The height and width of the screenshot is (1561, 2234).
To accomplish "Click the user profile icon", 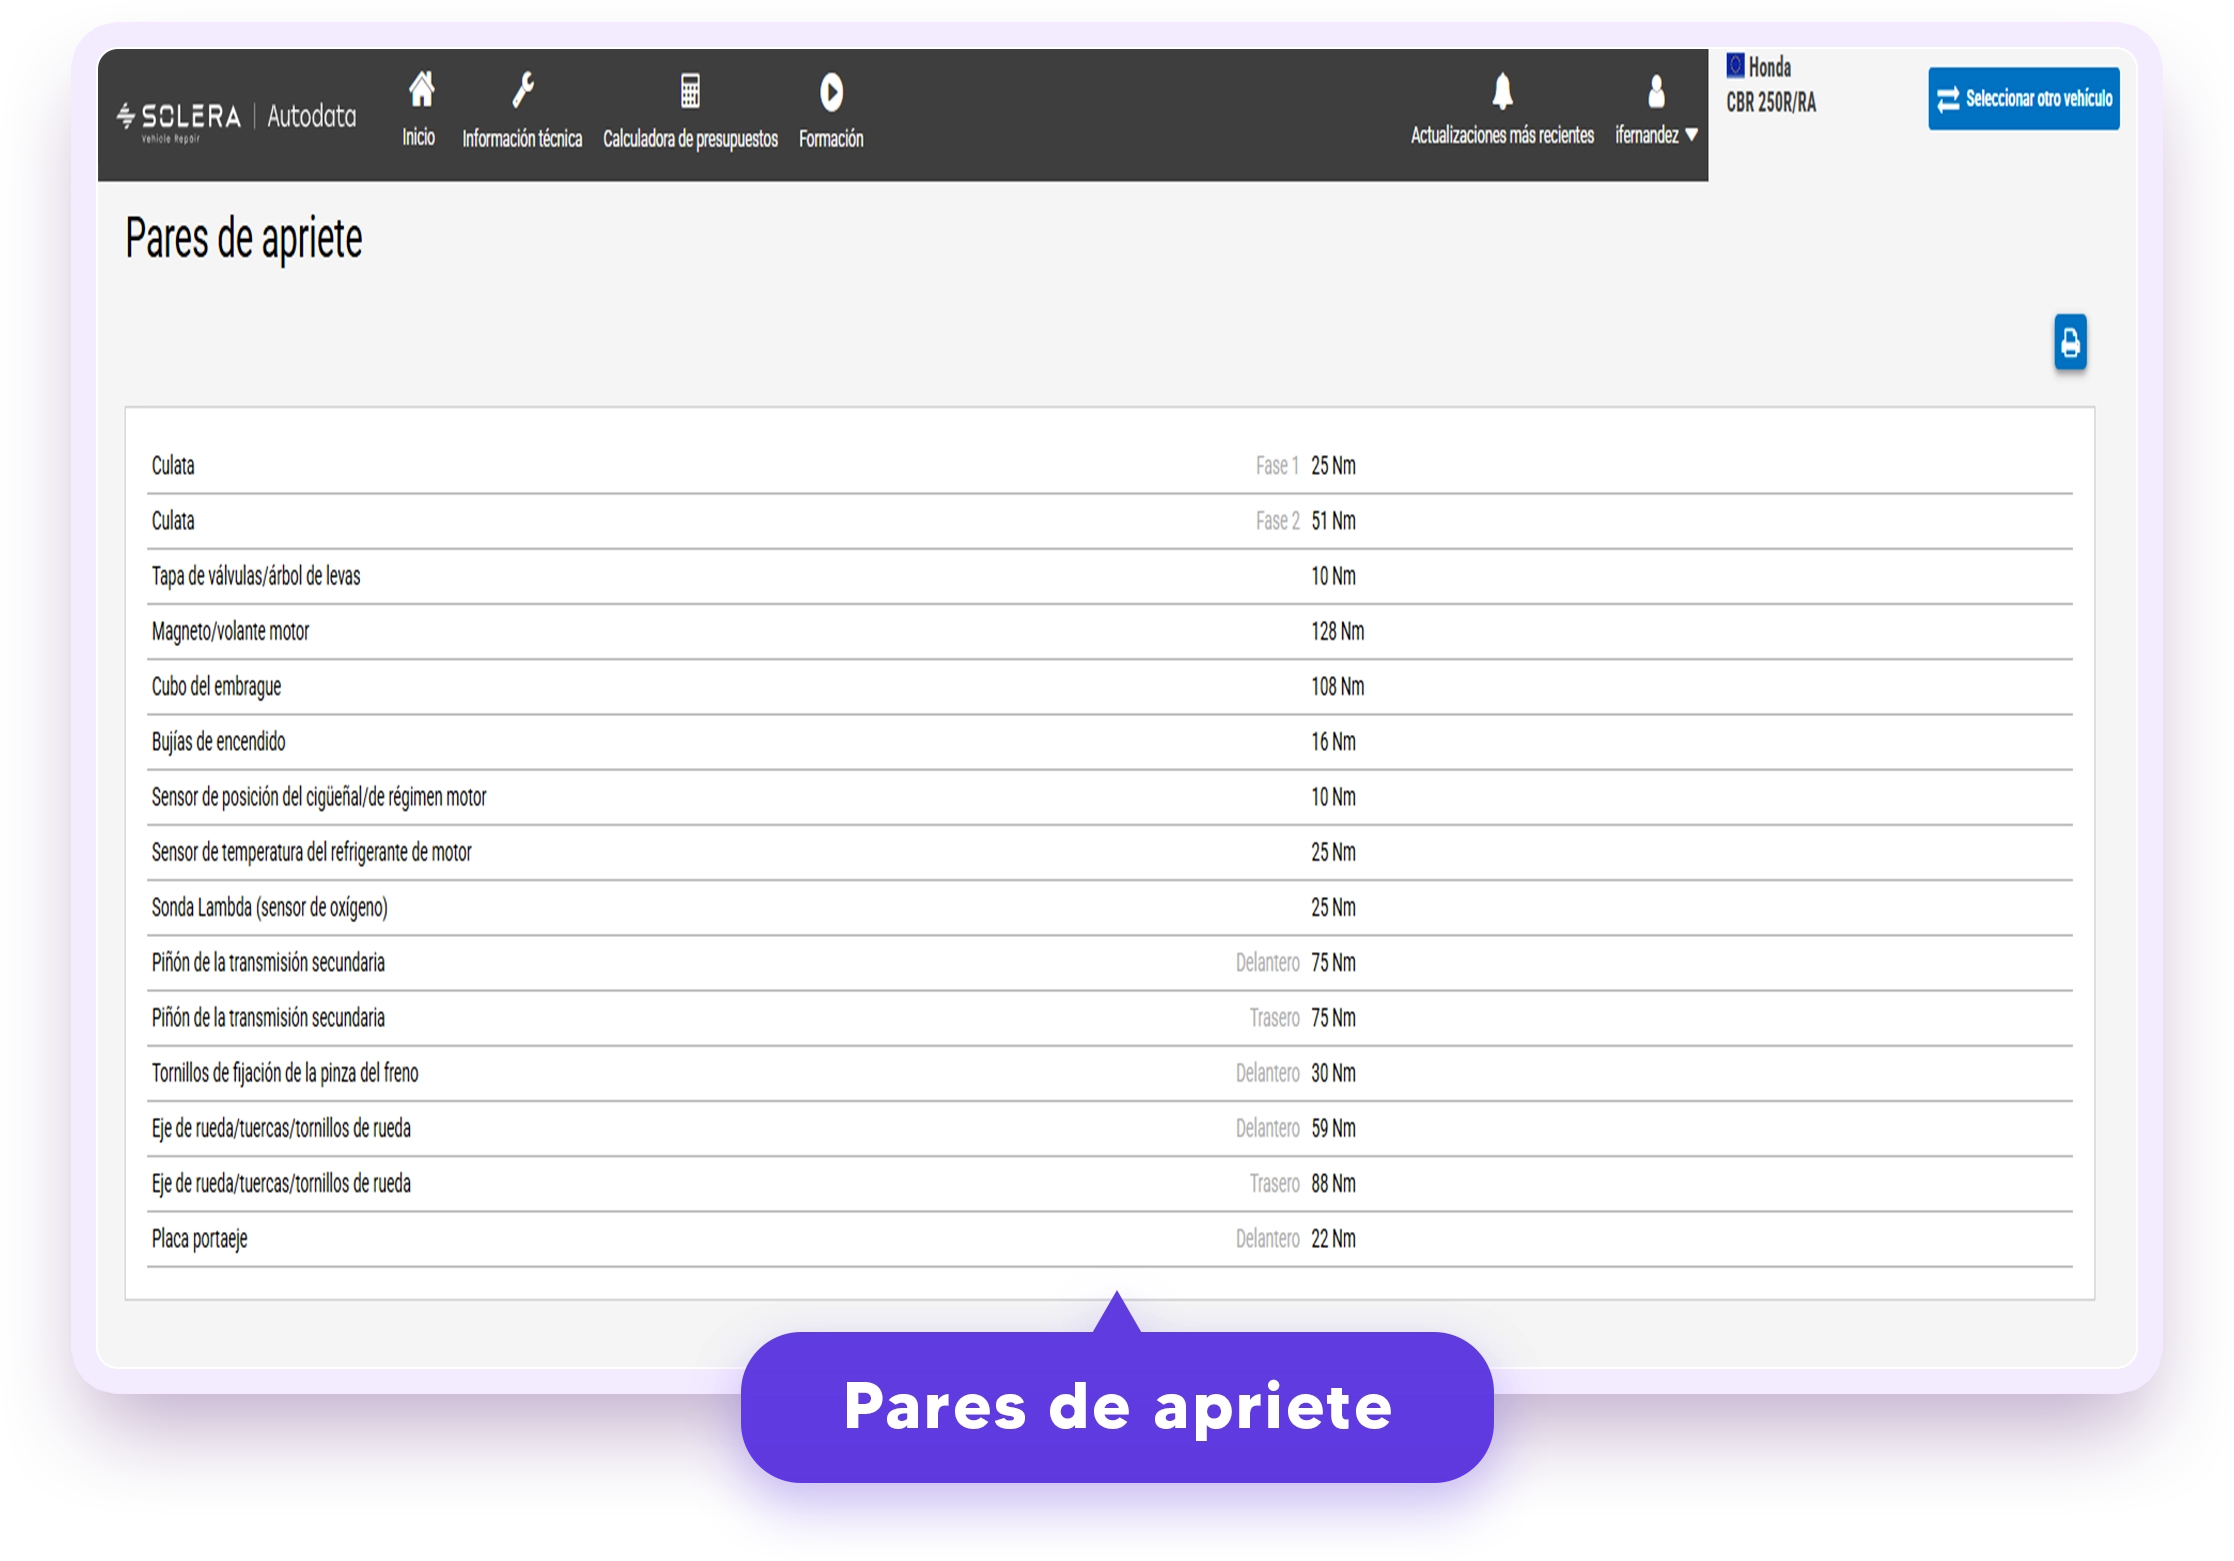I will point(1656,91).
